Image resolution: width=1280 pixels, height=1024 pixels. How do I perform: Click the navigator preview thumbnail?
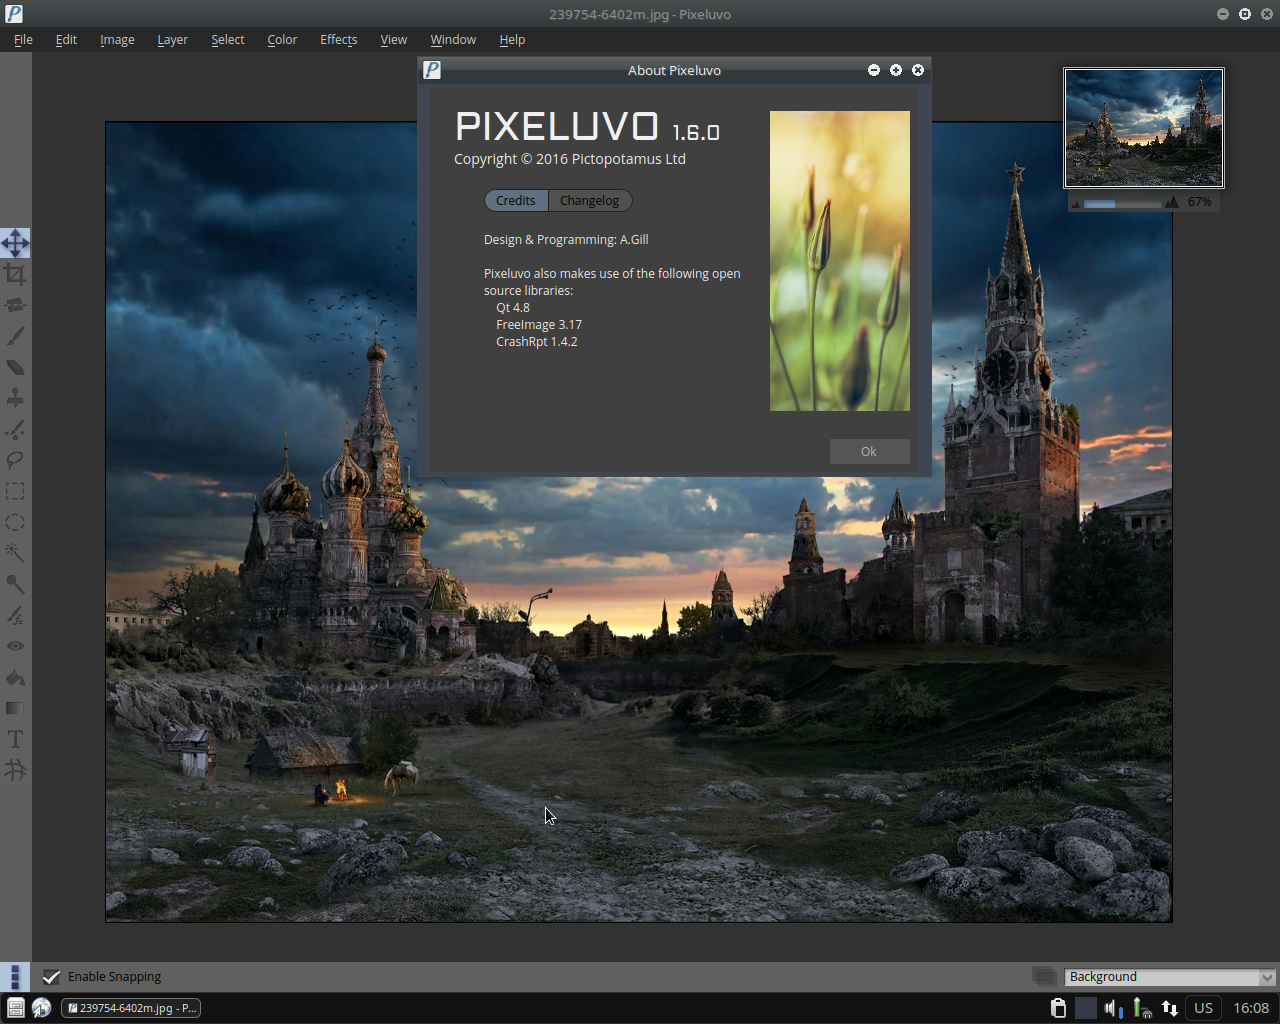1144,128
